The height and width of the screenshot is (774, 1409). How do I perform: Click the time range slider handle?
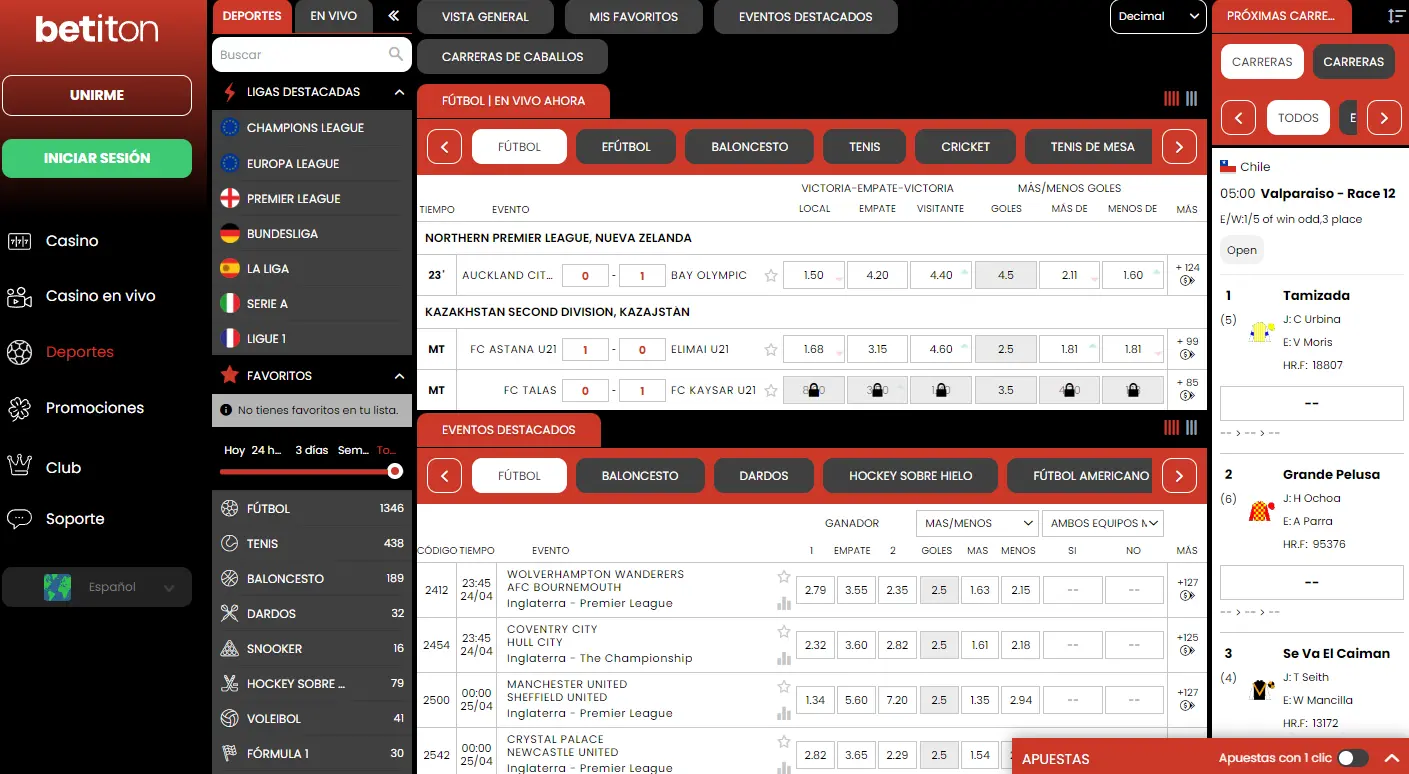[x=395, y=471]
